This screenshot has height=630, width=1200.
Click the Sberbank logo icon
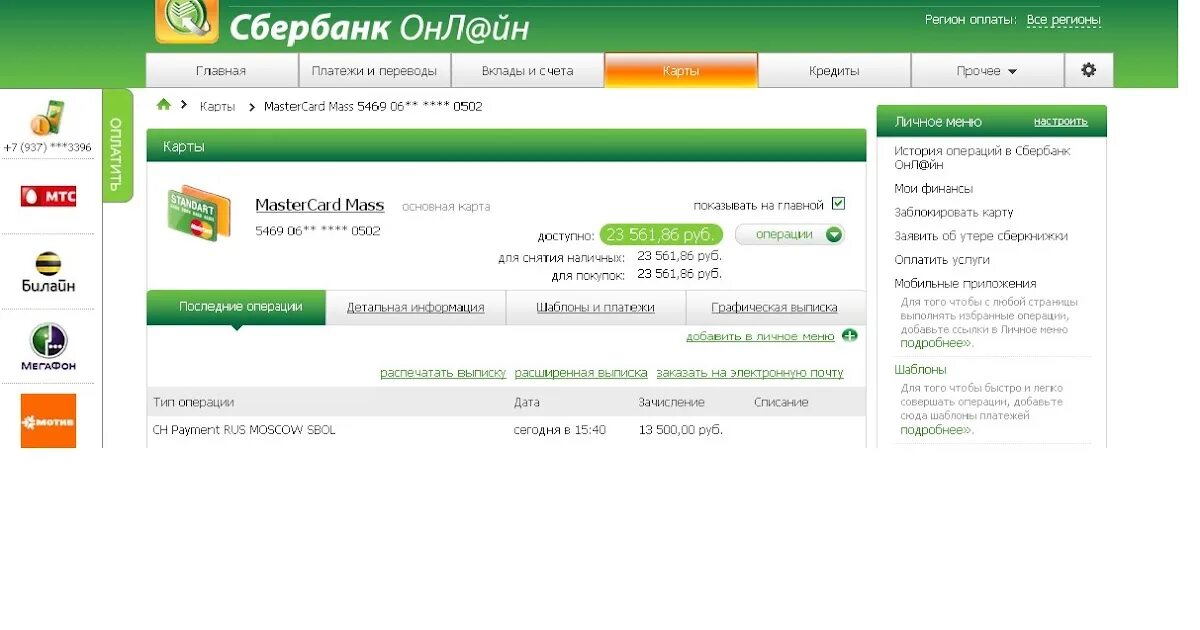pyautogui.click(x=187, y=20)
